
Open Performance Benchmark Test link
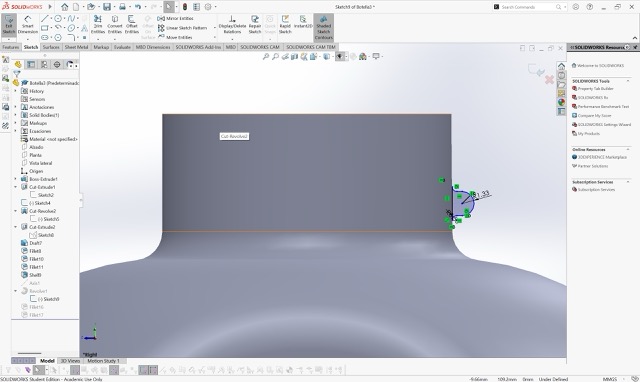pos(603,107)
